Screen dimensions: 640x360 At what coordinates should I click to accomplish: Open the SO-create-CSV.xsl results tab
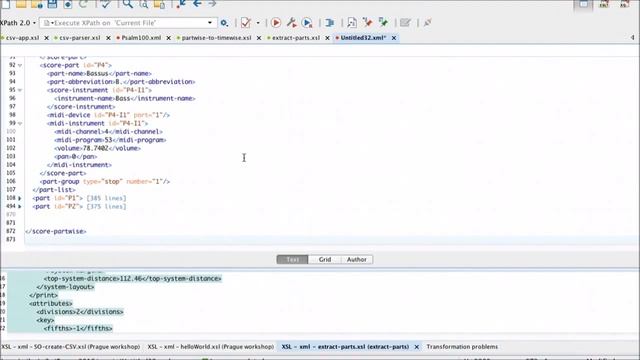pyautogui.click(x=71, y=347)
